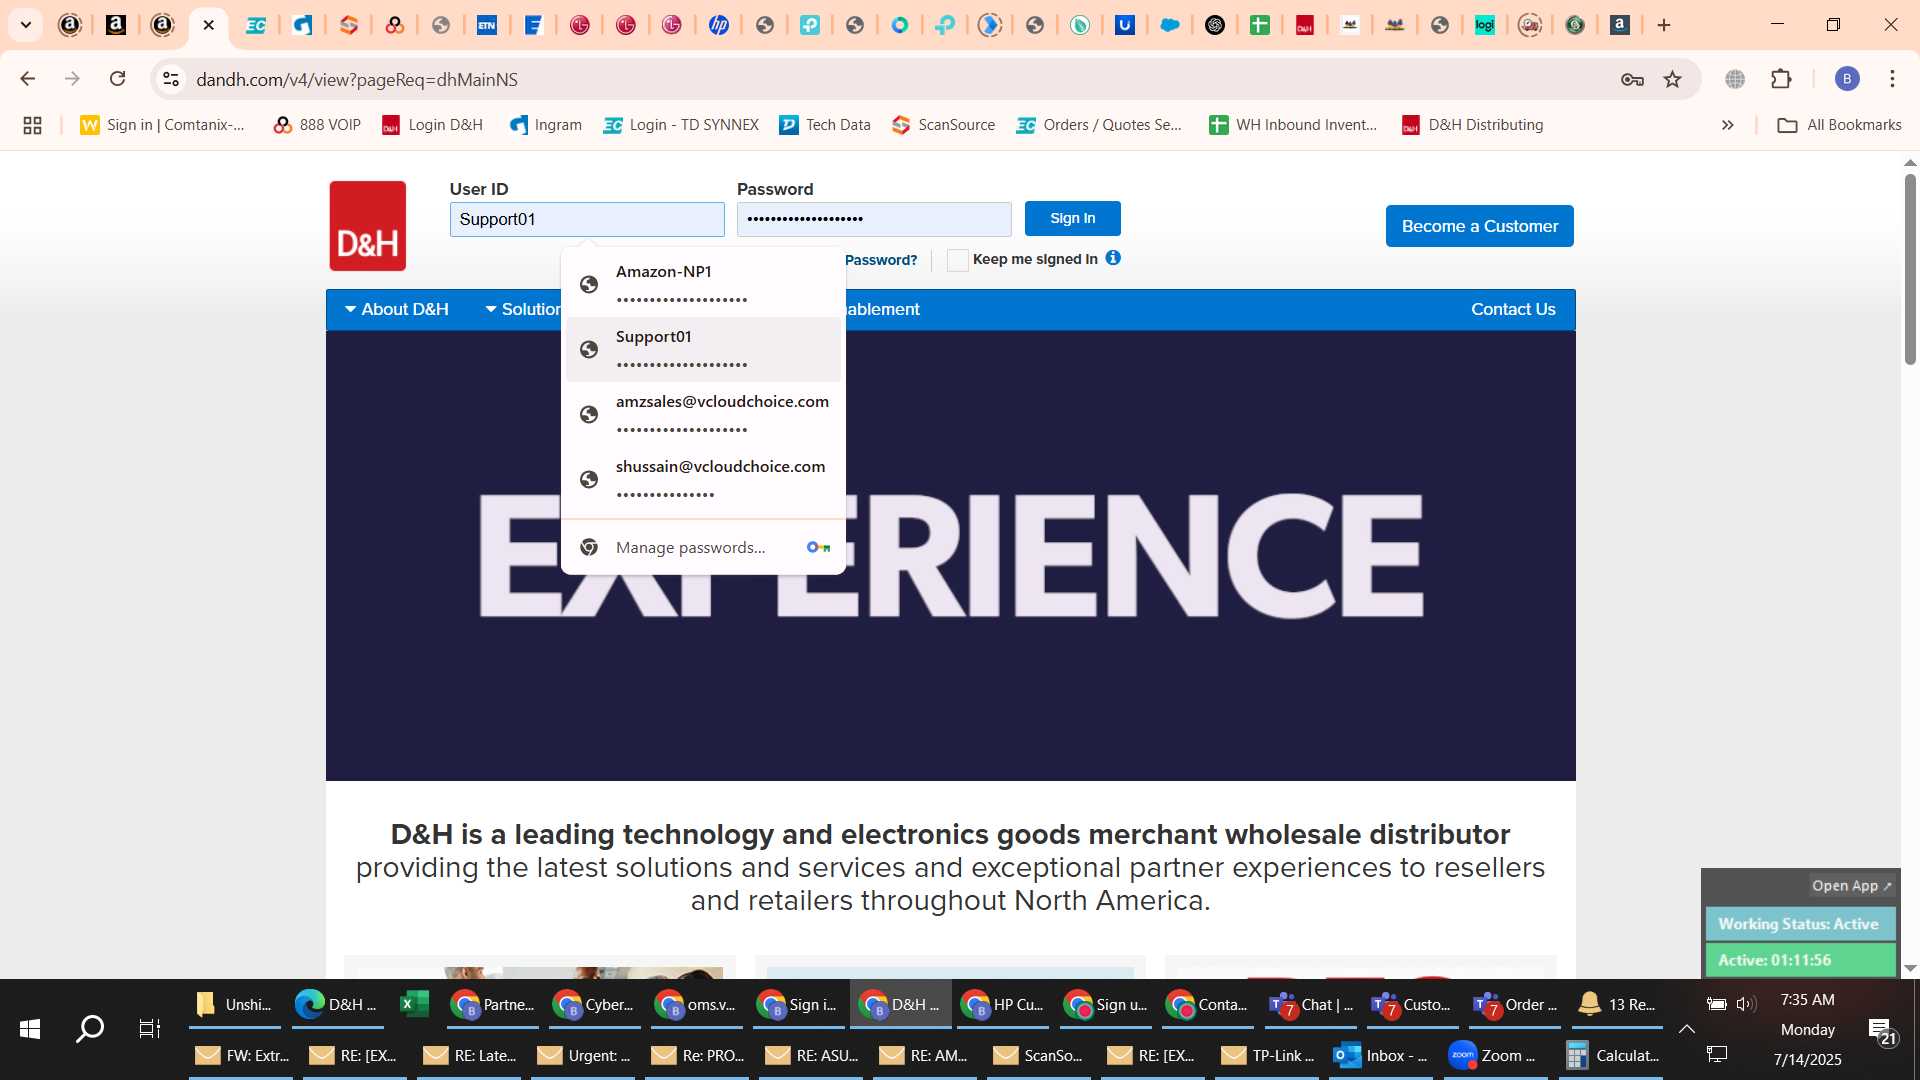Click Working Status: Active indicator
1920x1080 pixels.
click(x=1798, y=924)
